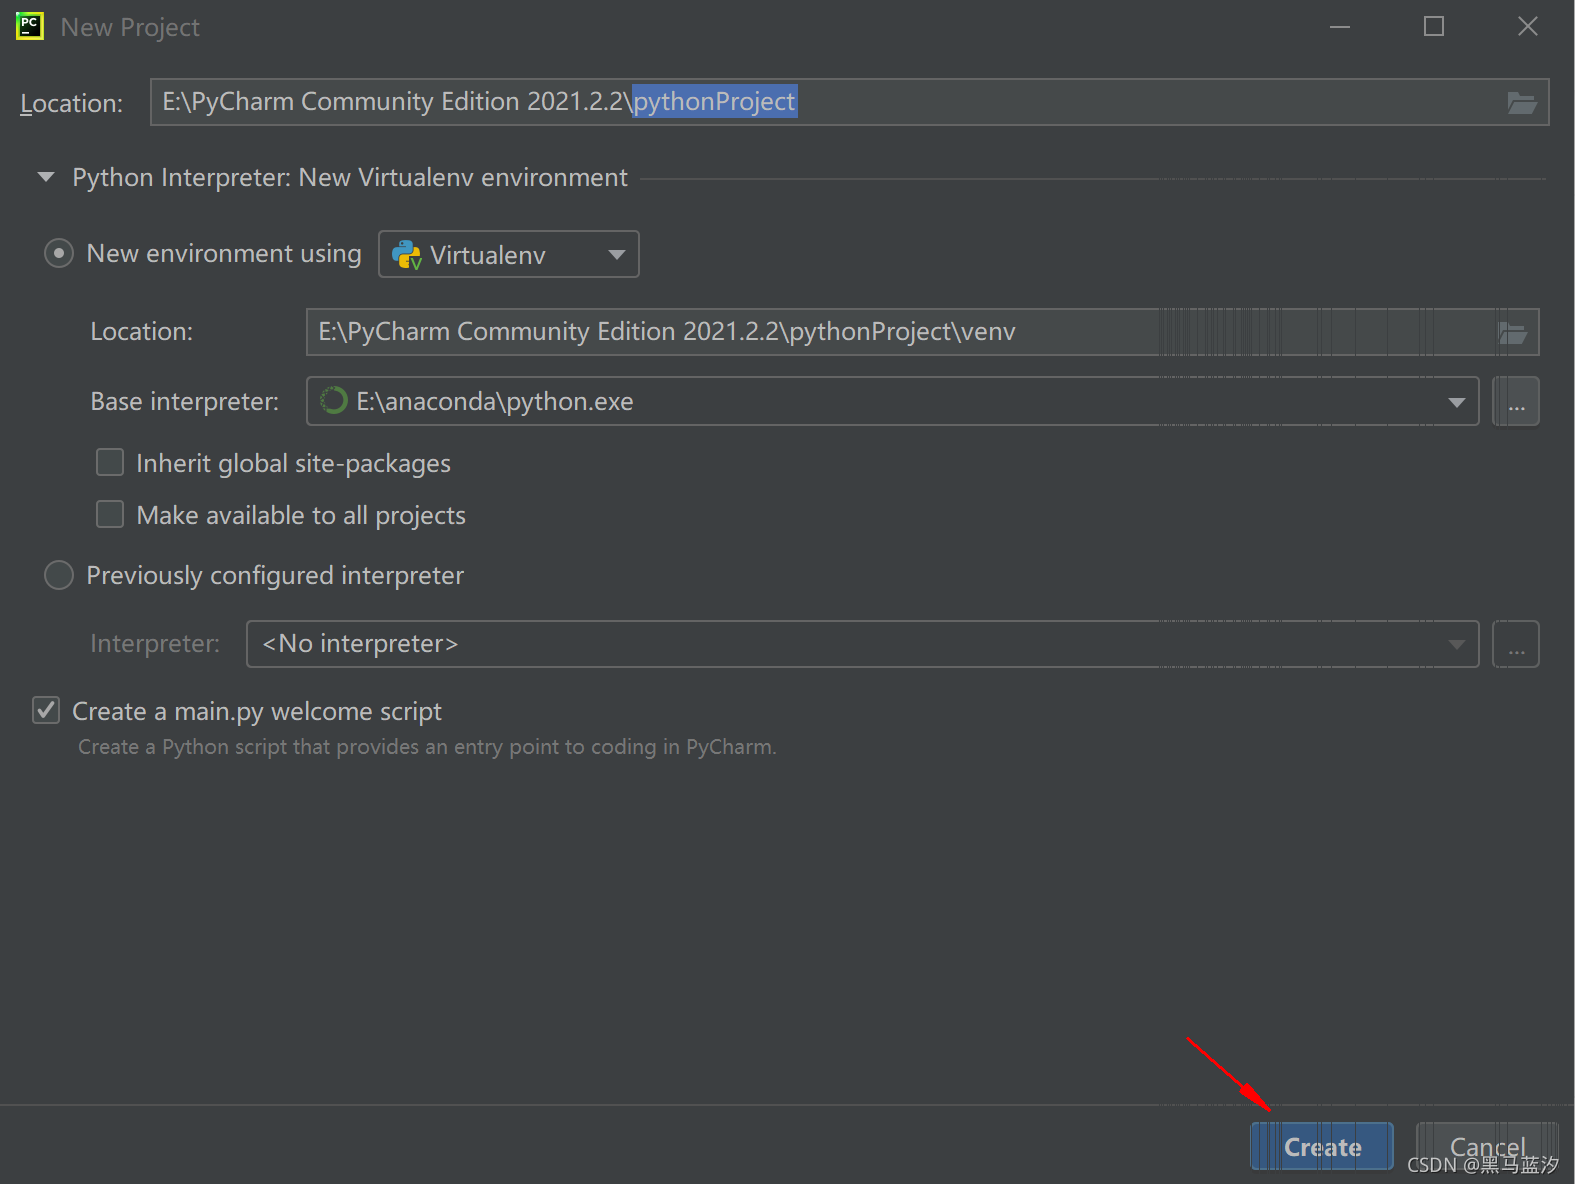The image size is (1575, 1184).
Task: Click the Base interpreter label
Action: pos(185,401)
